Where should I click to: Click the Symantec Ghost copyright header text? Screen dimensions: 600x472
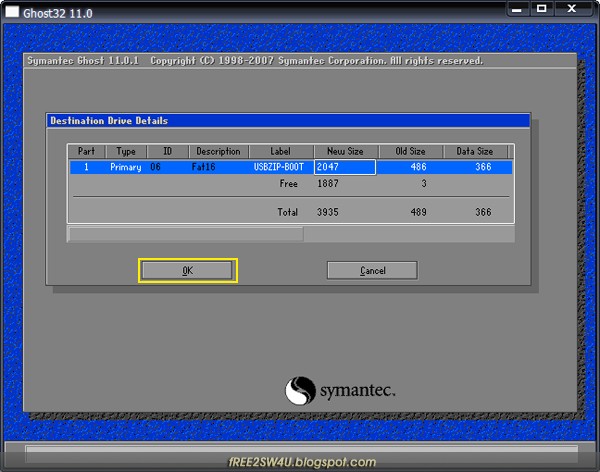tap(255, 61)
